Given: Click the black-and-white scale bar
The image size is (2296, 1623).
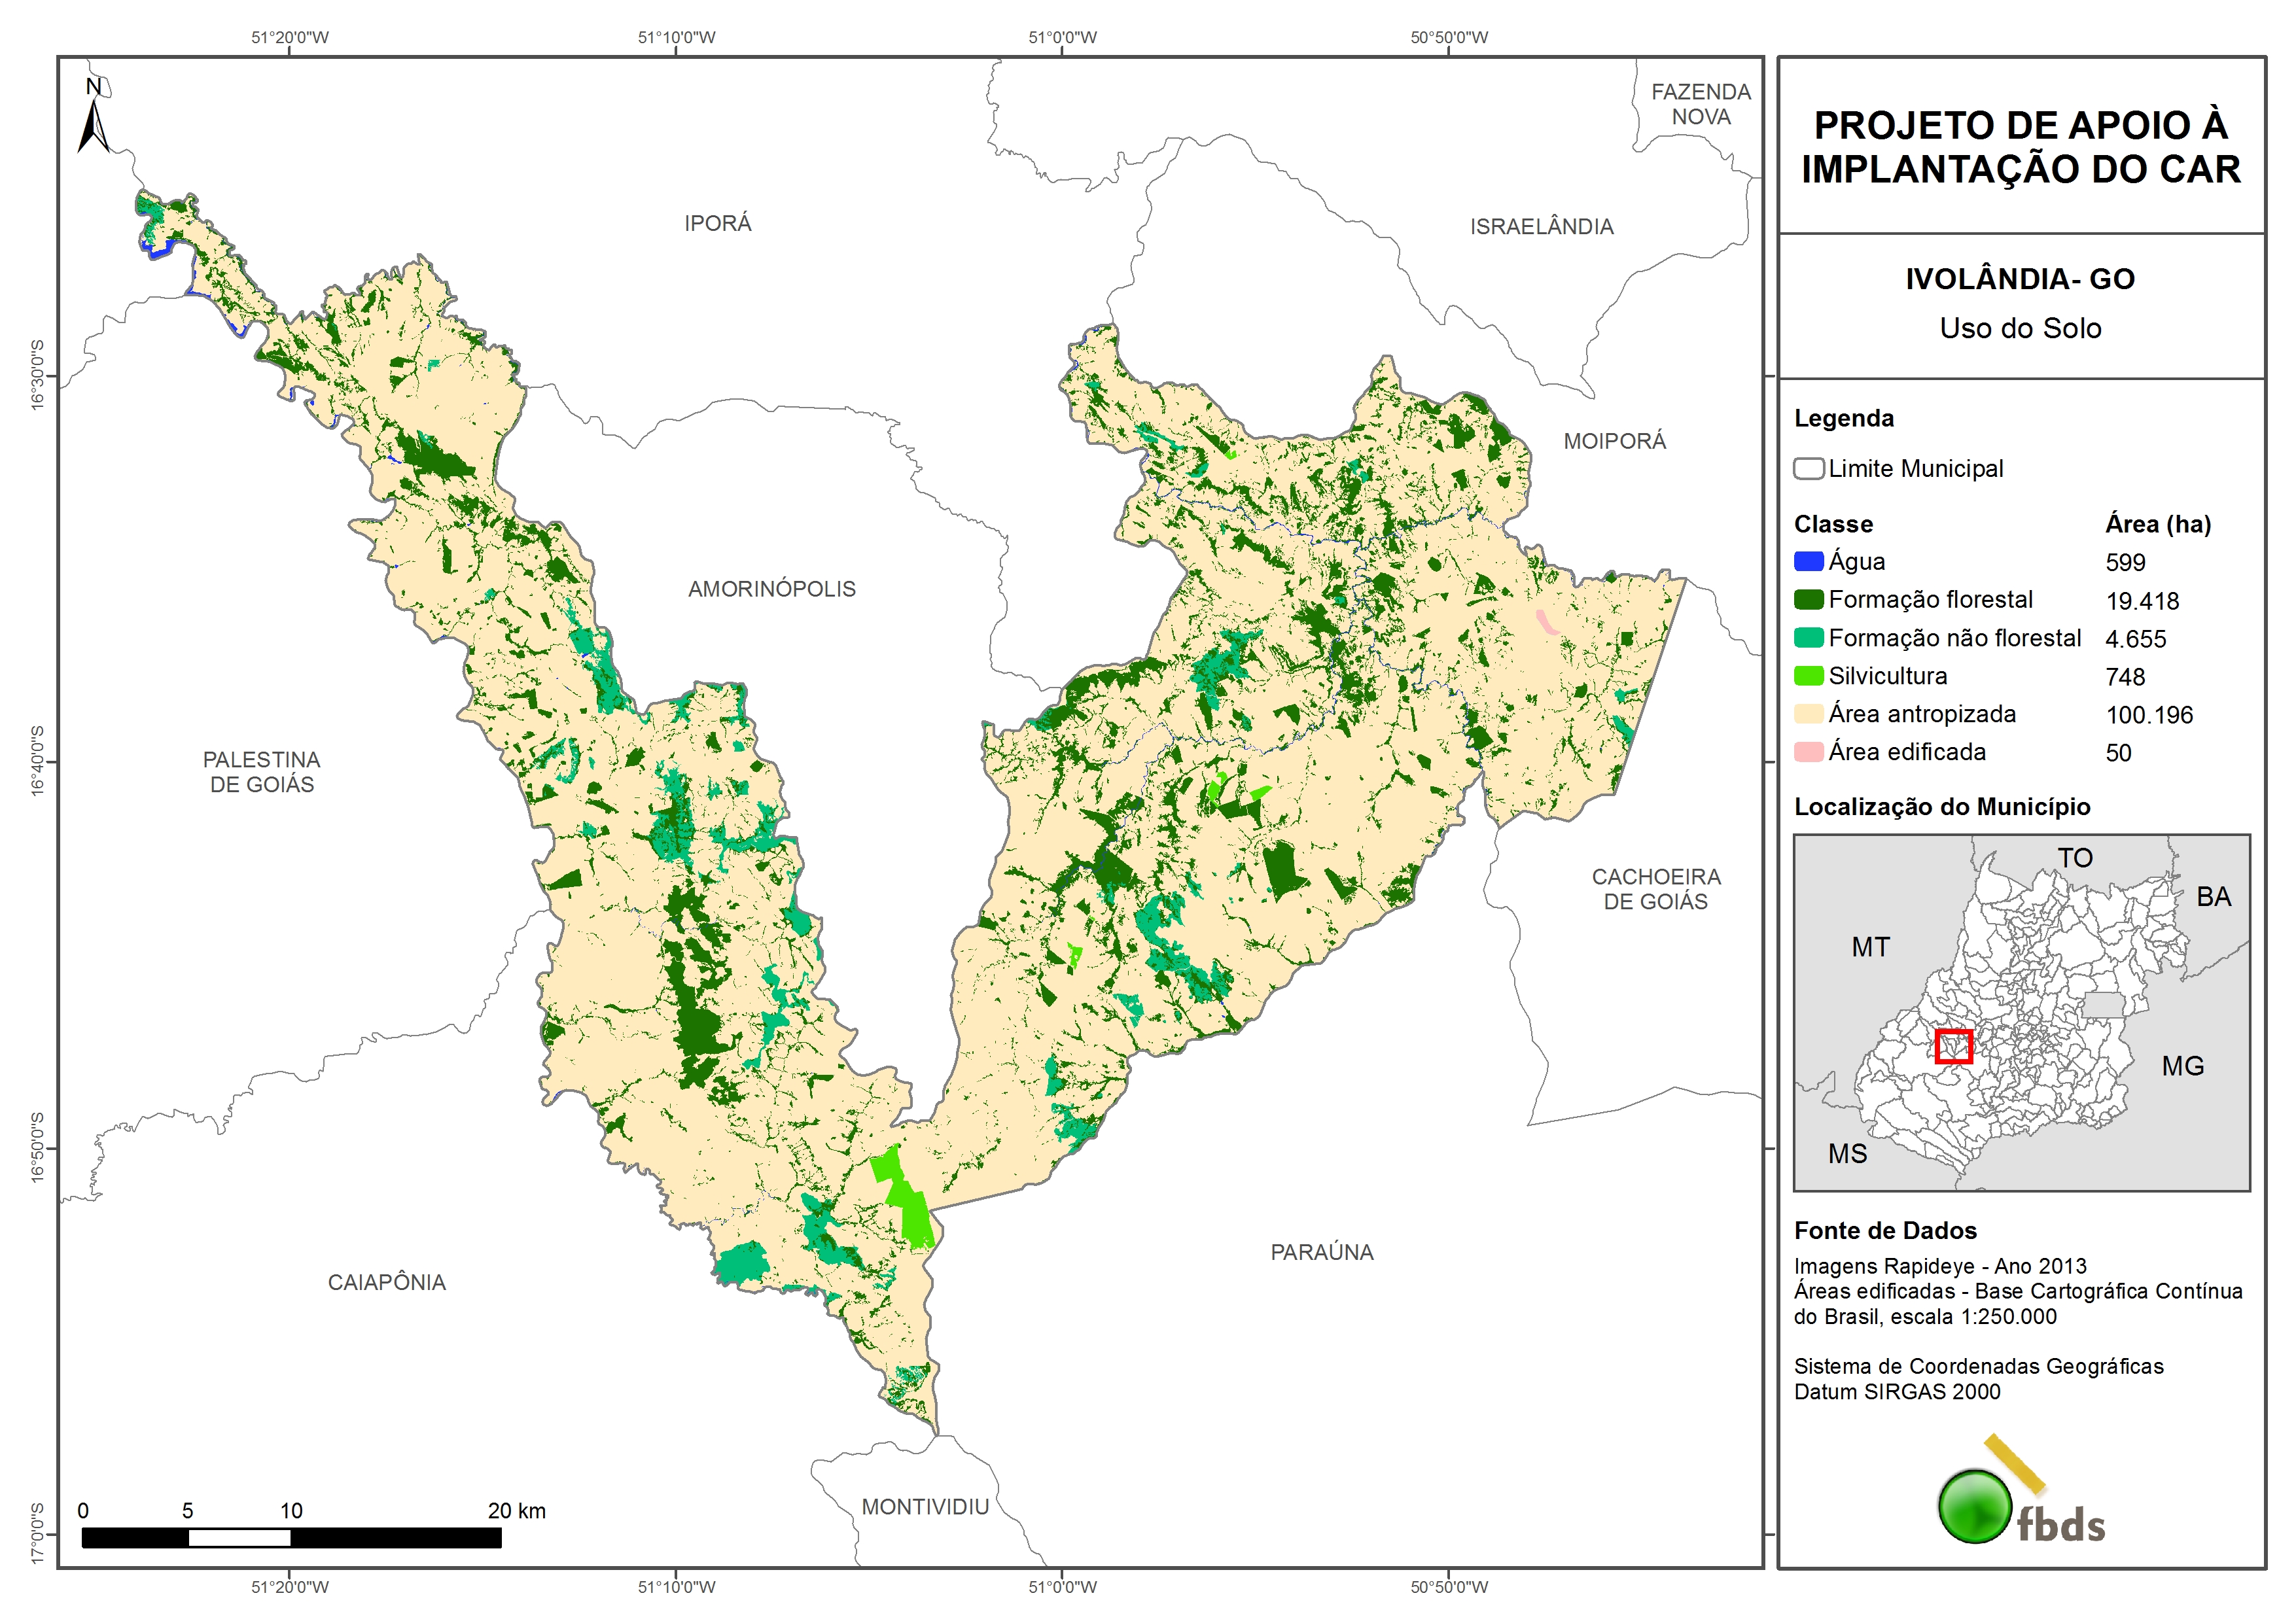Looking at the screenshot, I should click(291, 1538).
